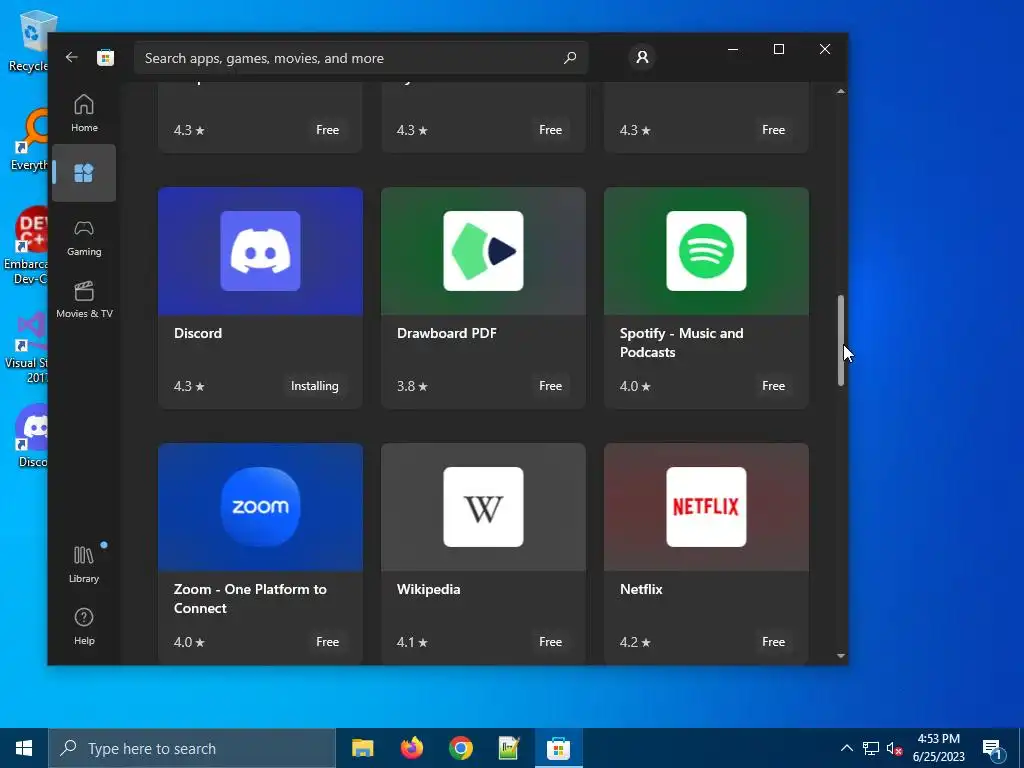This screenshot has height=768, width=1024.
Task: Open the Windows Start menu
Action: click(24, 748)
